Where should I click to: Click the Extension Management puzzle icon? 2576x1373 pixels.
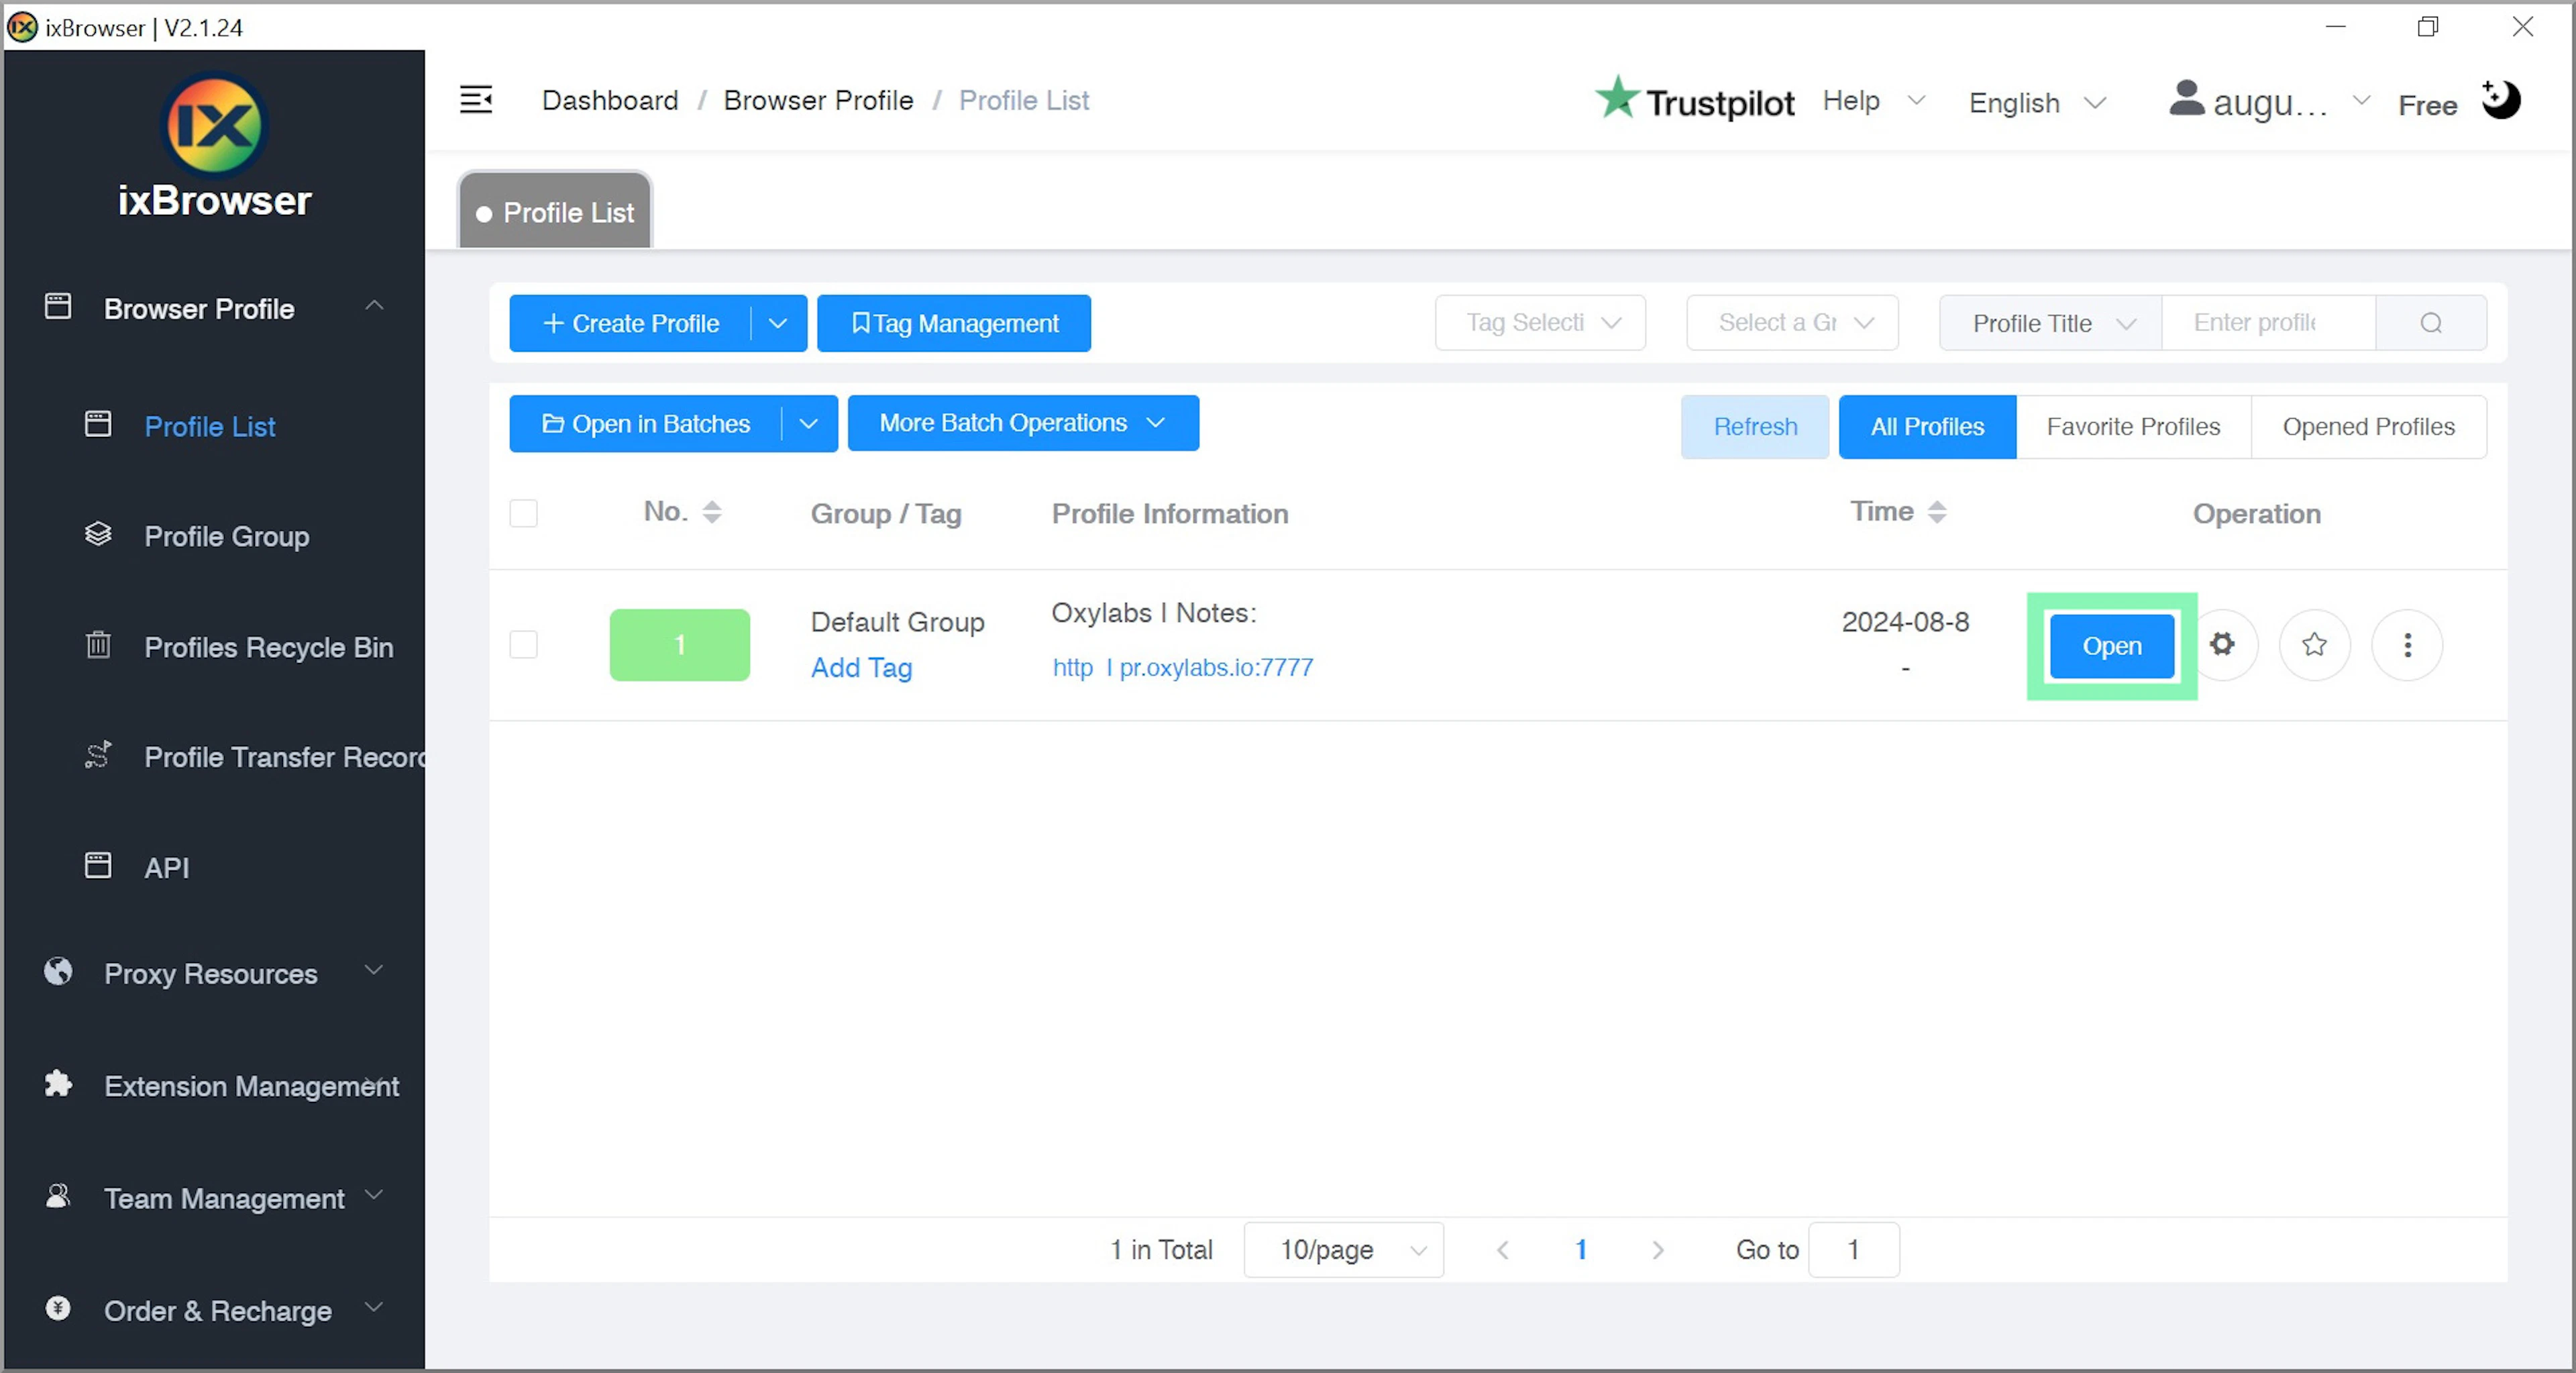coord(58,1083)
